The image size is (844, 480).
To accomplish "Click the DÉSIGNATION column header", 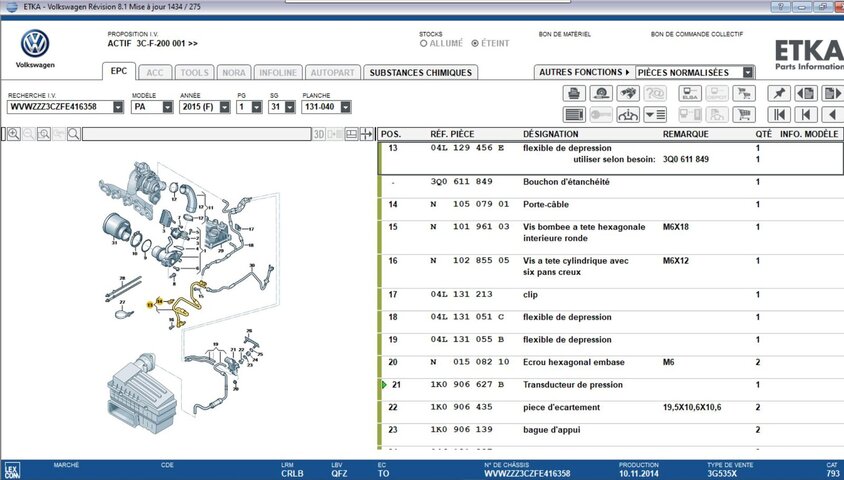I will (x=551, y=134).
